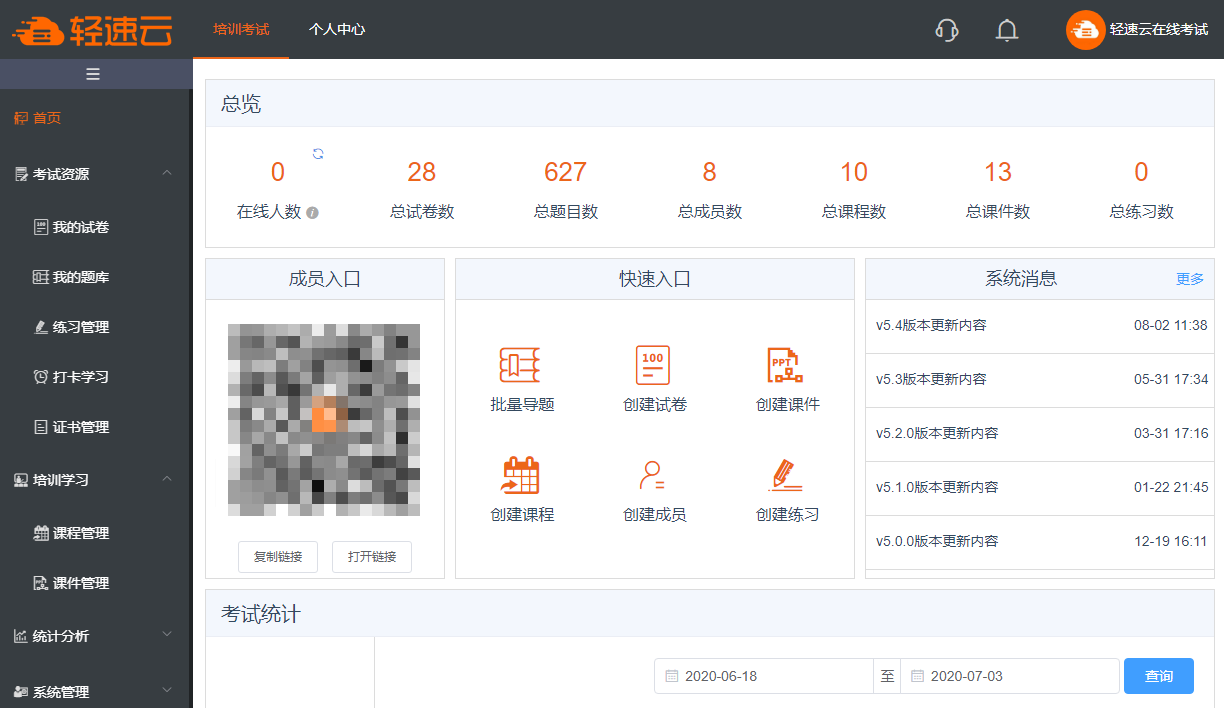Click the 创建成员 add member icon
This screenshot has width=1224, height=708.
tap(653, 475)
